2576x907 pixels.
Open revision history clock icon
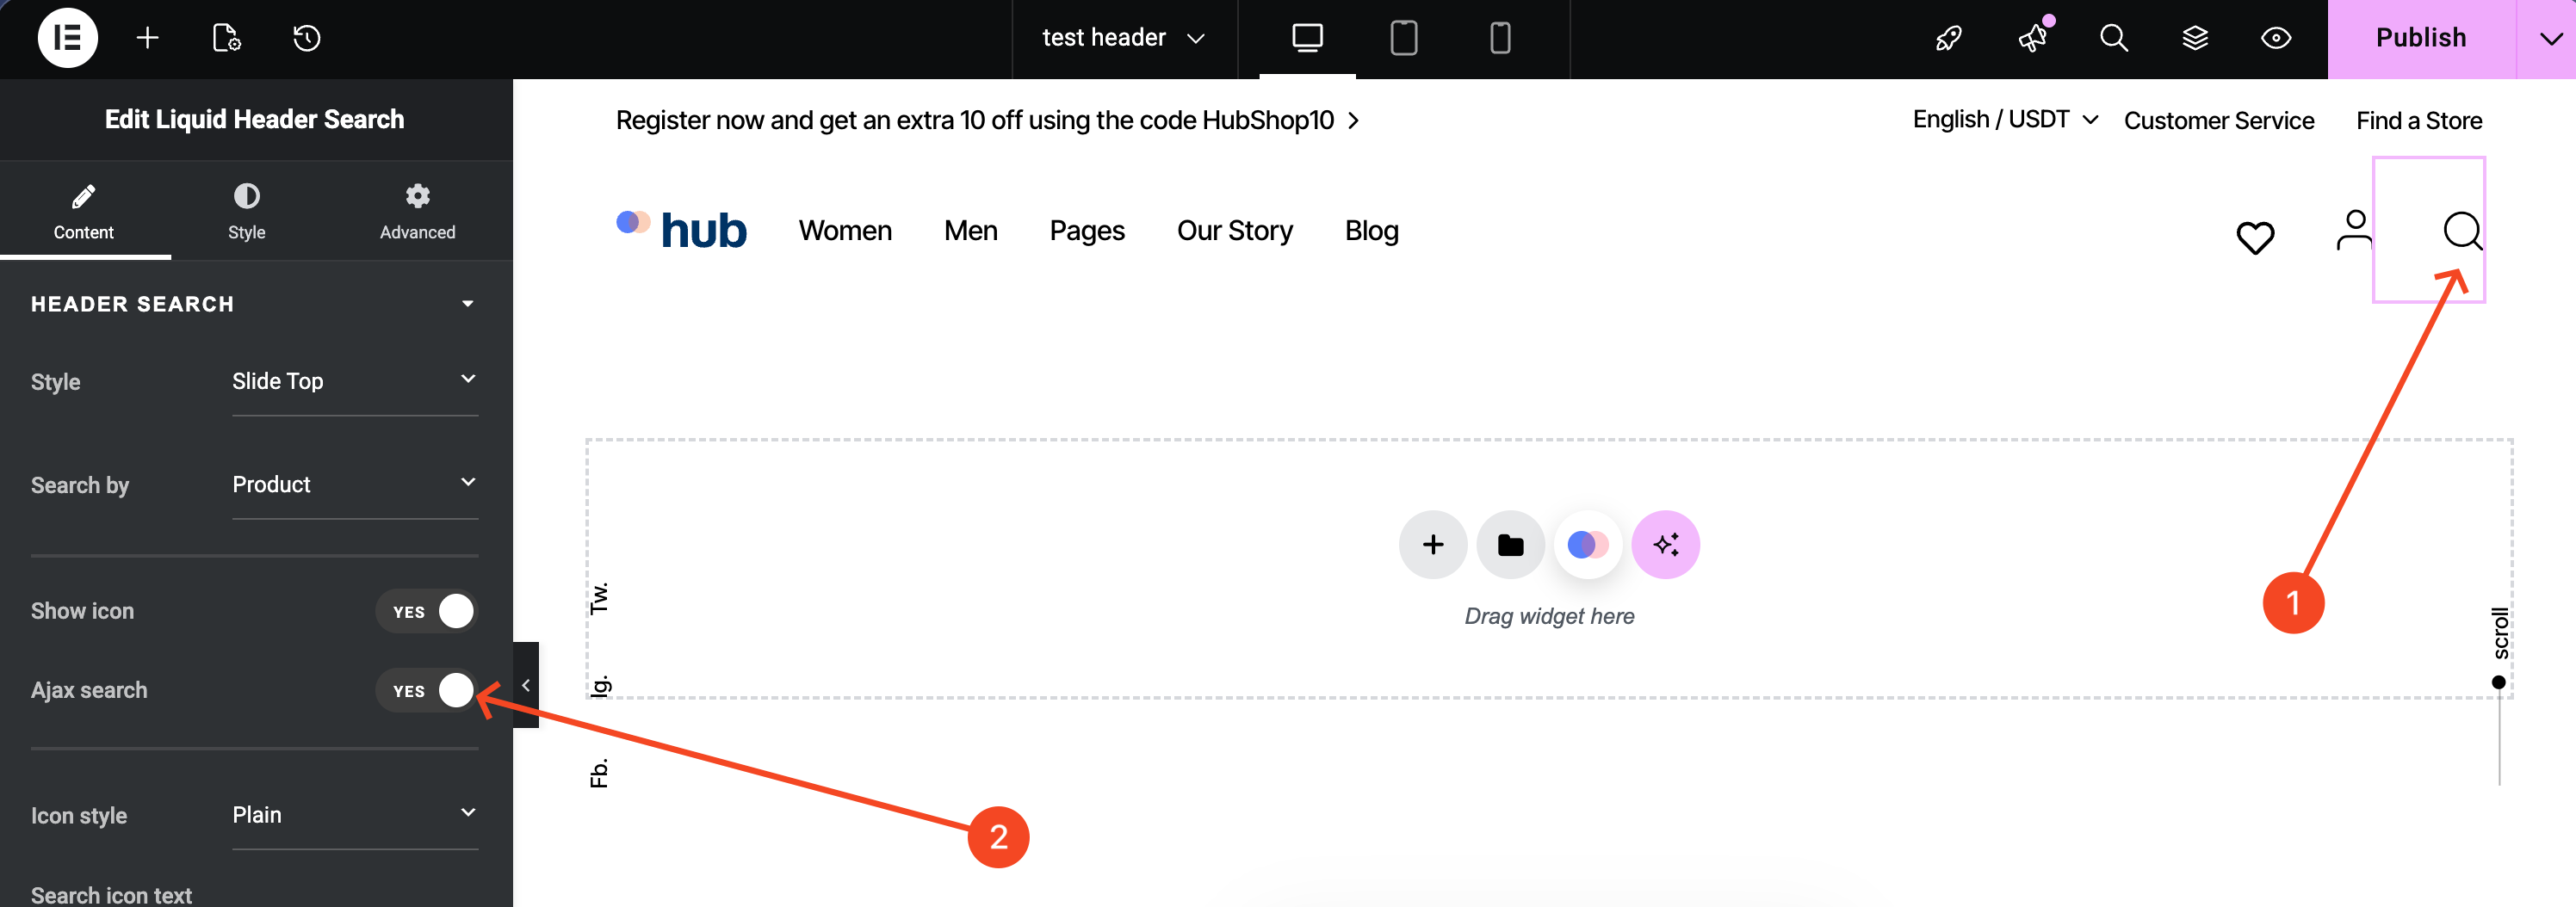click(x=307, y=38)
